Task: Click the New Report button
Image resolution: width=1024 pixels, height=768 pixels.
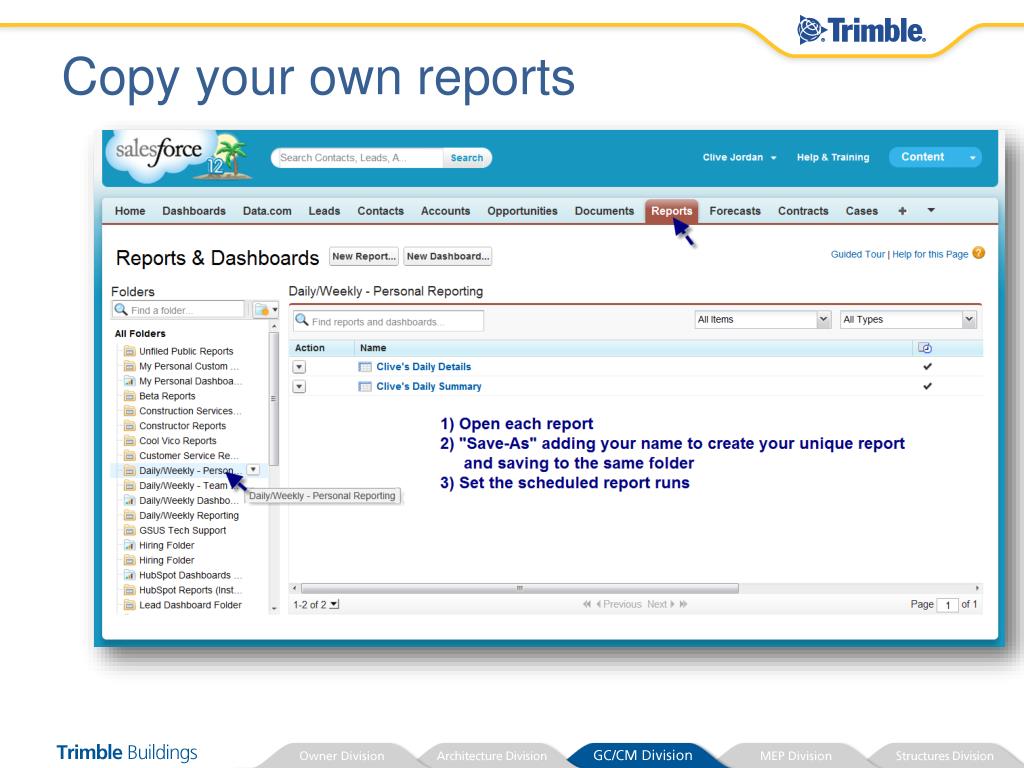Action: (x=364, y=256)
